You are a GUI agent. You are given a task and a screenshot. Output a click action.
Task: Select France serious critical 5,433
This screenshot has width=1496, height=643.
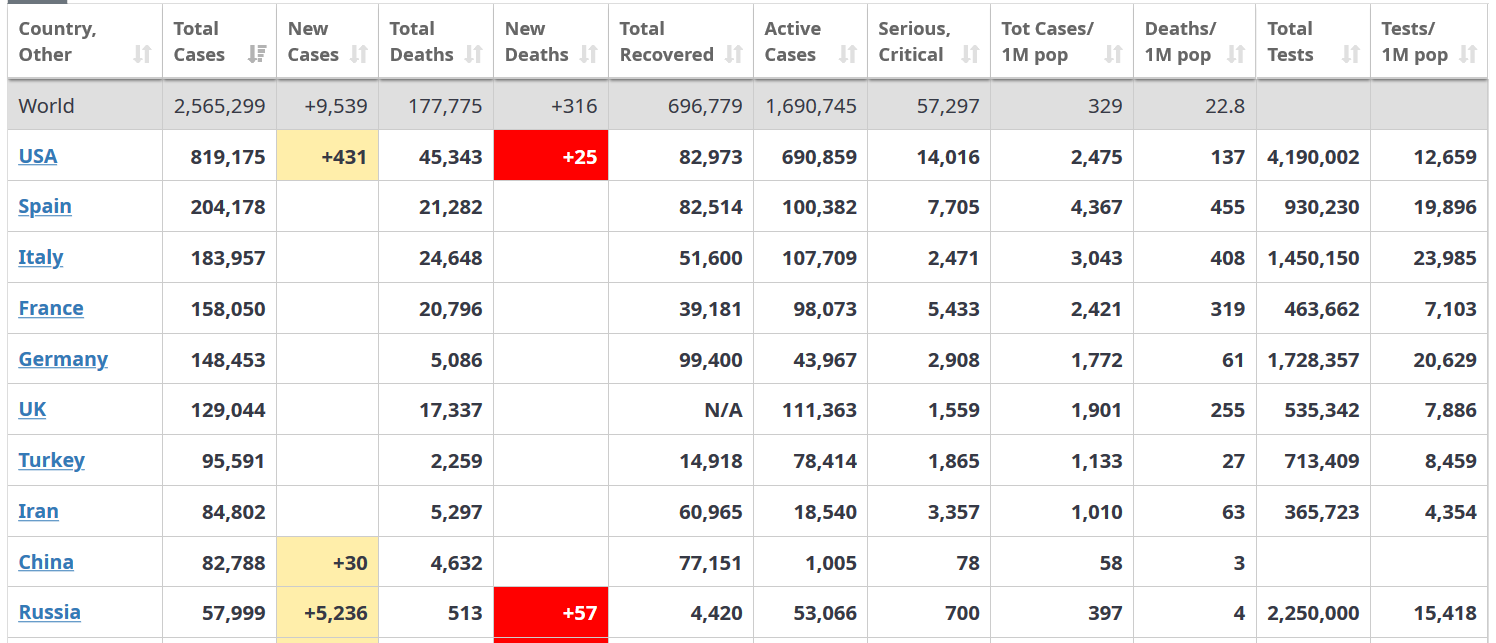pos(954,309)
